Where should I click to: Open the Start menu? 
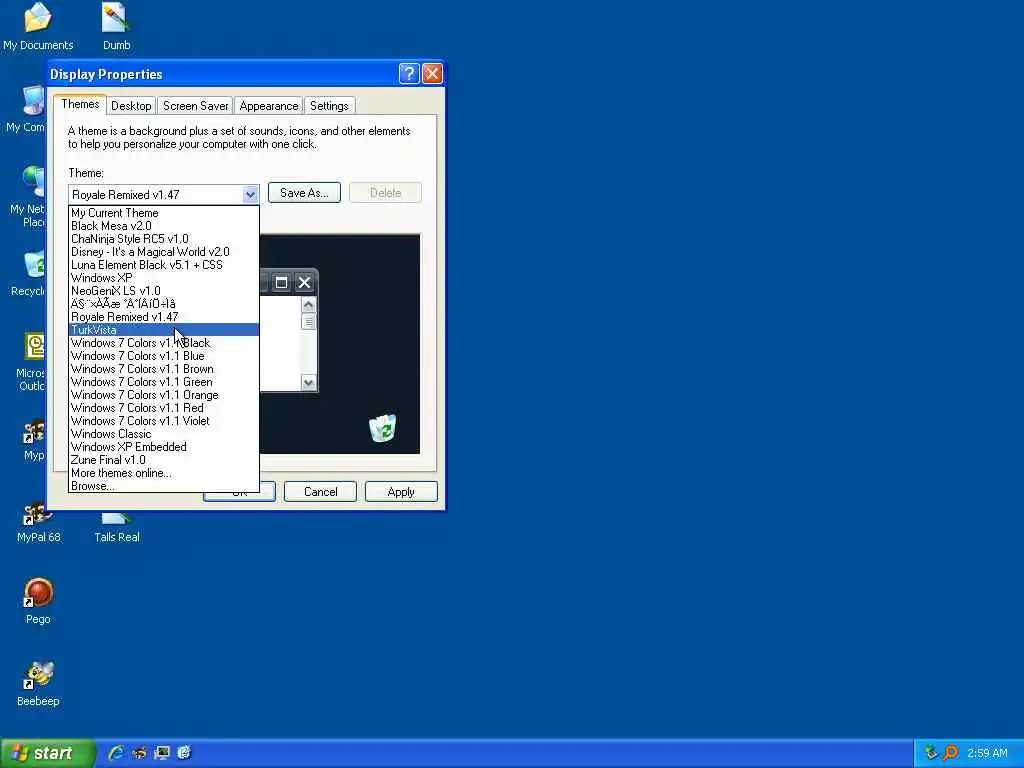(x=46, y=753)
